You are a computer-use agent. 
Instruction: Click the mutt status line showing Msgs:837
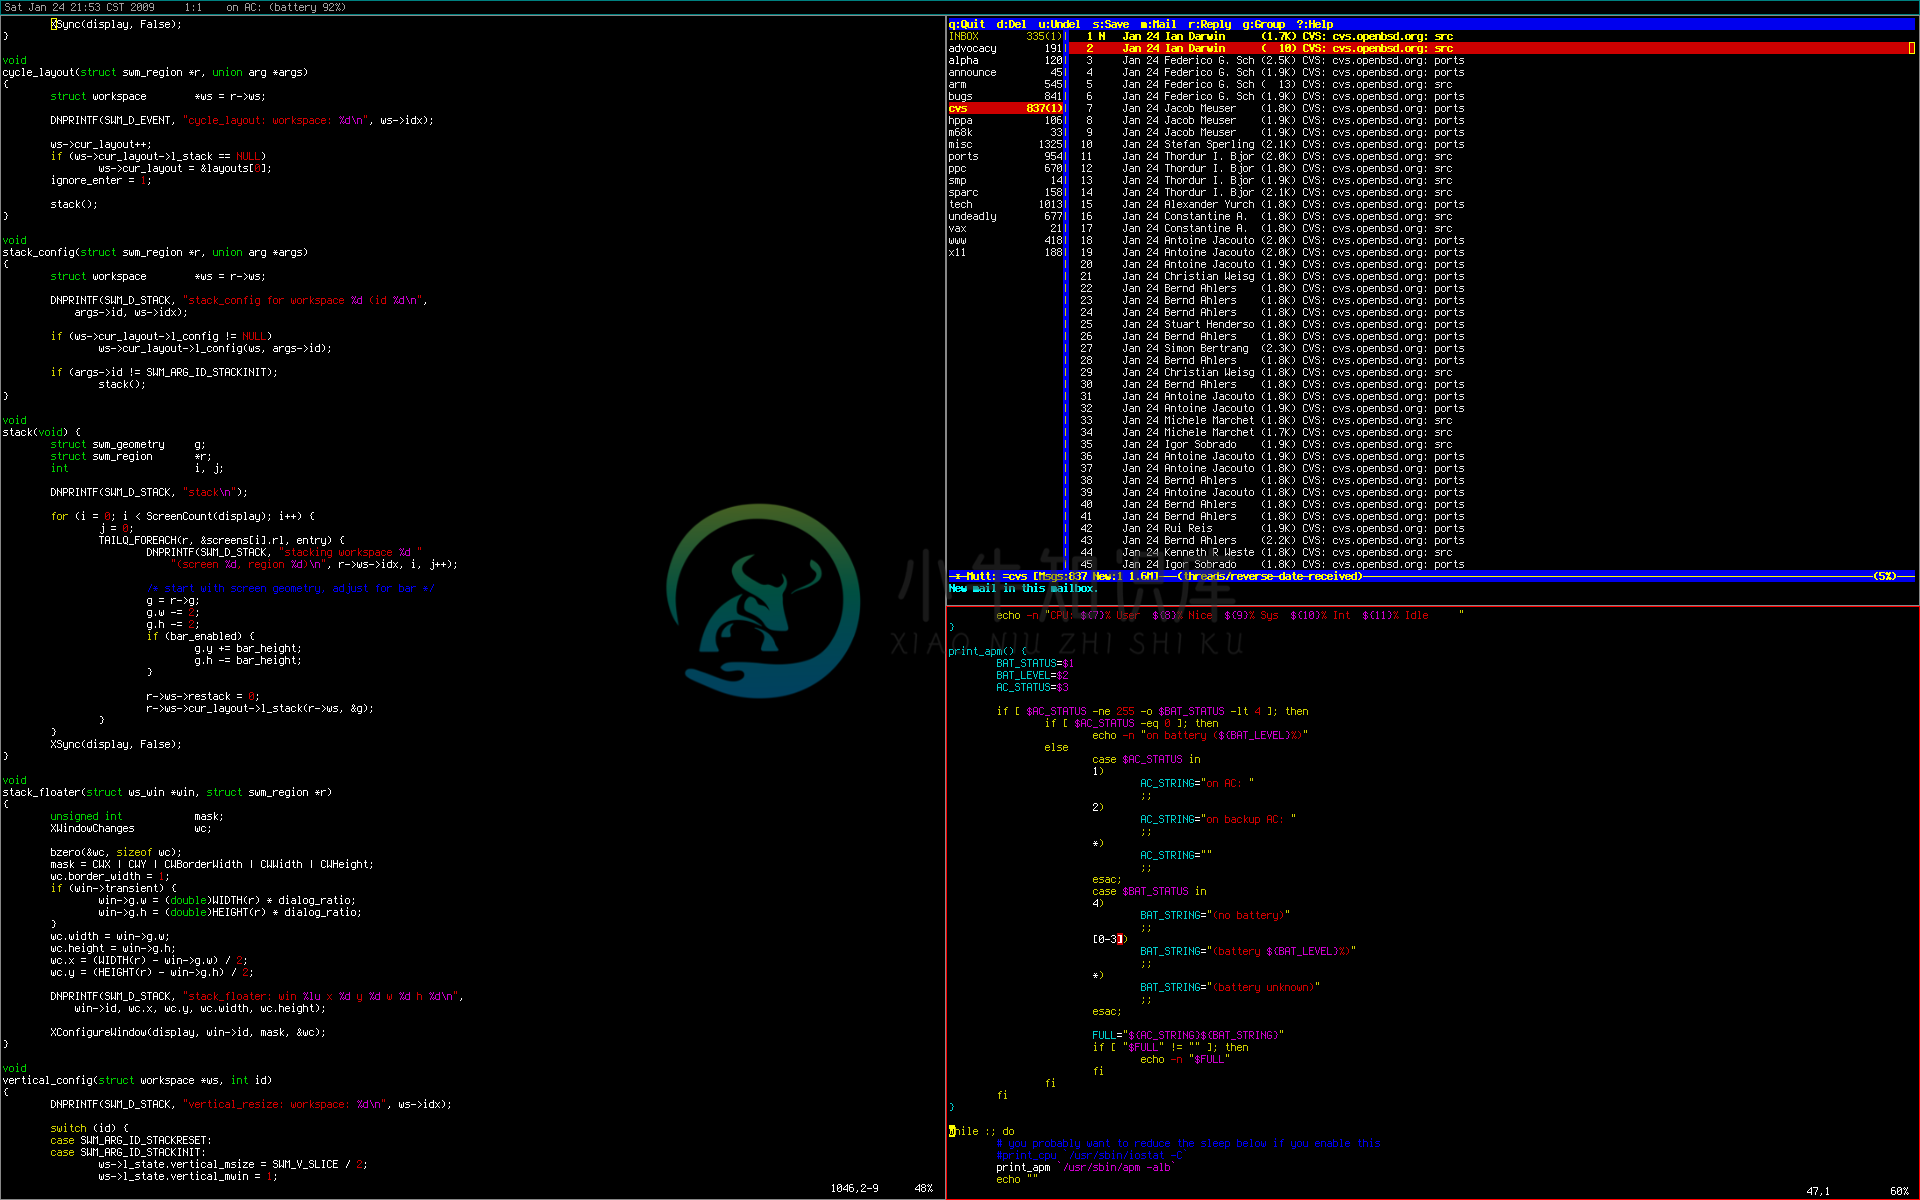1431,576
